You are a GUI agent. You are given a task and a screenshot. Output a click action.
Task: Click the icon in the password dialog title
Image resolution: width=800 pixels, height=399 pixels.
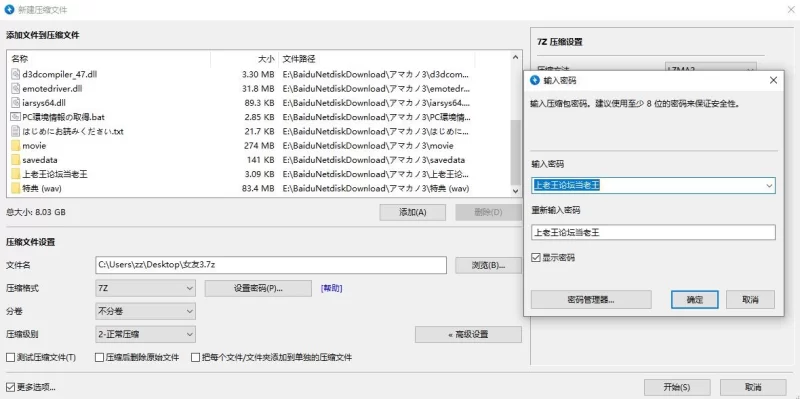click(535, 80)
